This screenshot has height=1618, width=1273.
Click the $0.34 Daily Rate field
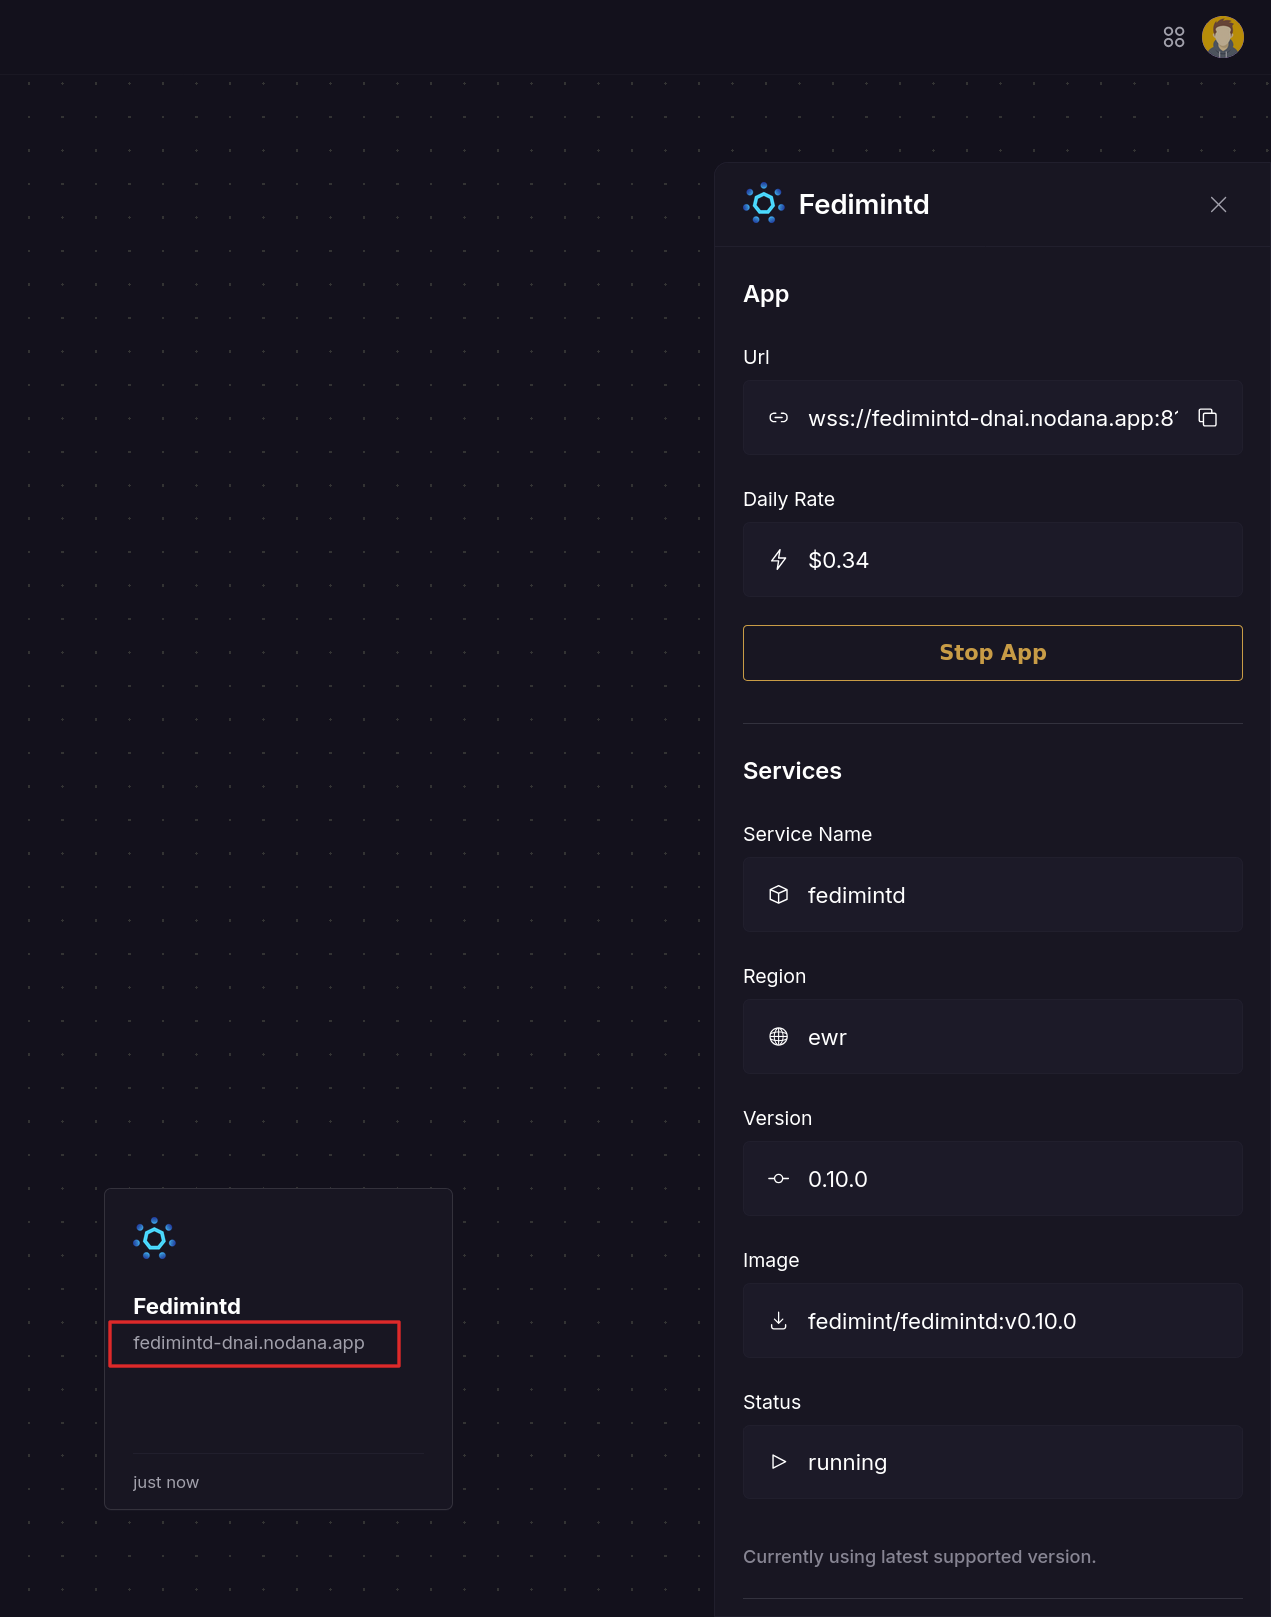(x=991, y=560)
